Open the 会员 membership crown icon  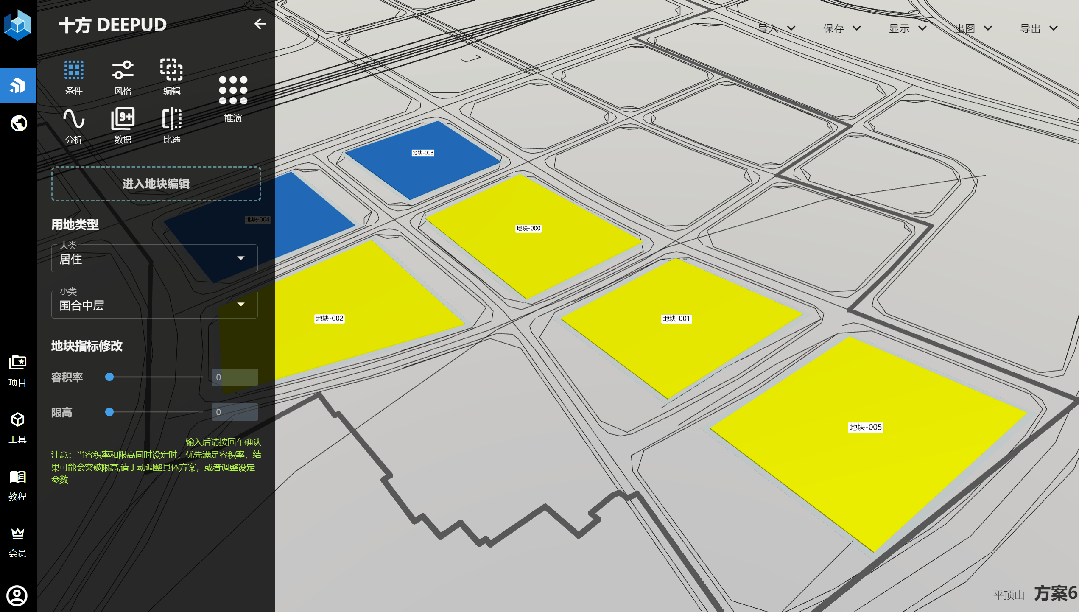pos(17,541)
